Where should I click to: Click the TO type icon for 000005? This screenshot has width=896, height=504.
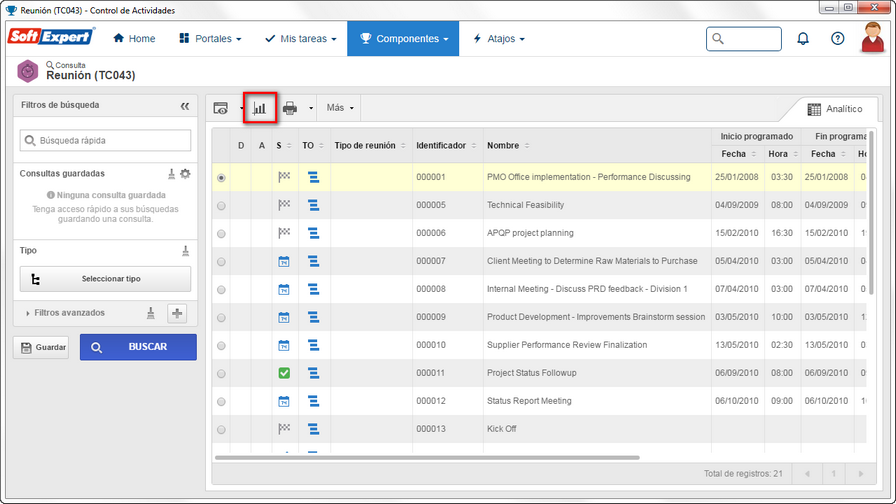tap(313, 205)
